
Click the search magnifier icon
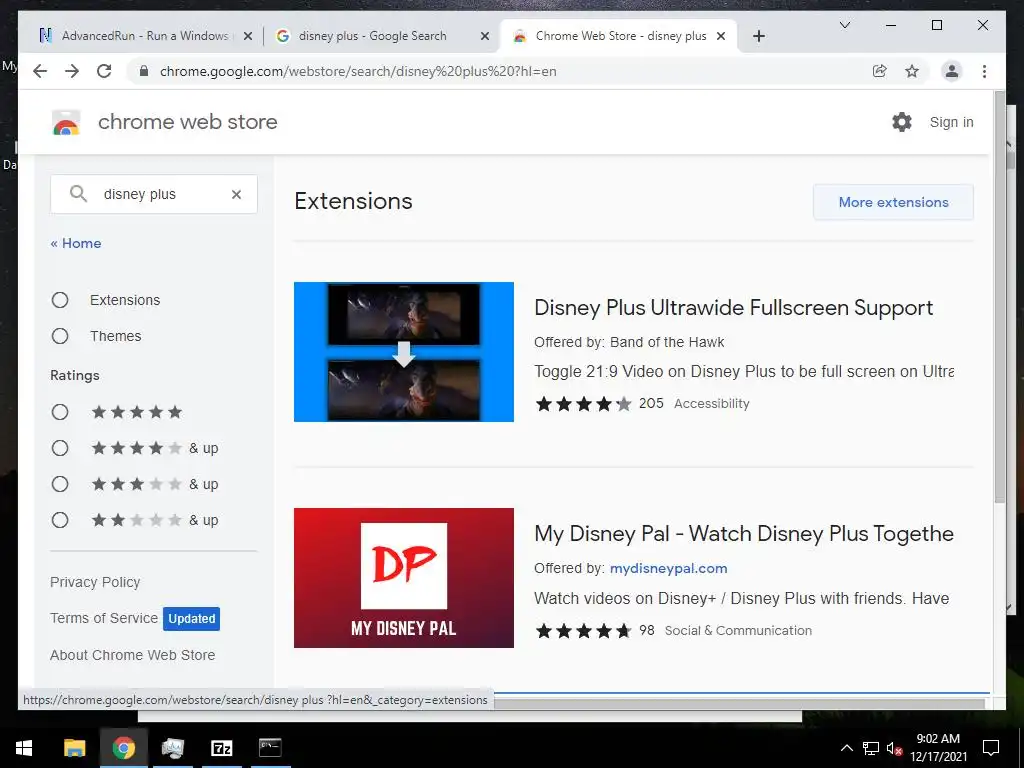point(78,194)
